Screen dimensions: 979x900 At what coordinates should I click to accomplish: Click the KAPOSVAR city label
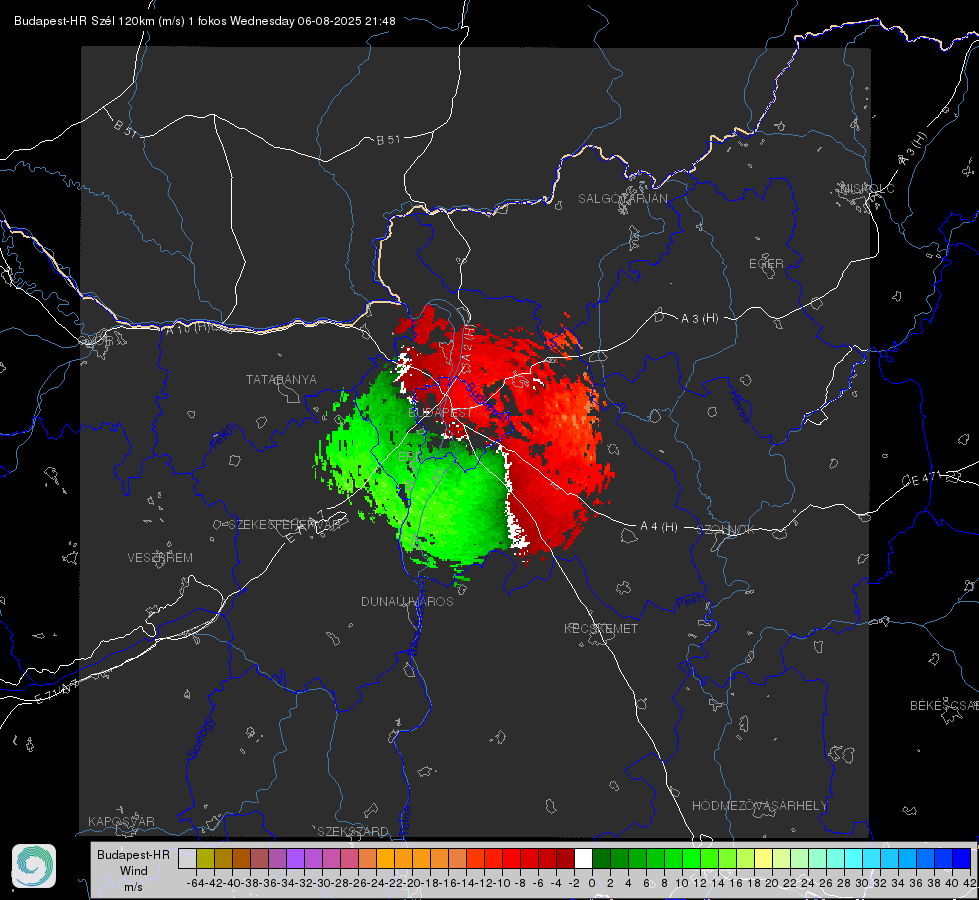(x=121, y=821)
